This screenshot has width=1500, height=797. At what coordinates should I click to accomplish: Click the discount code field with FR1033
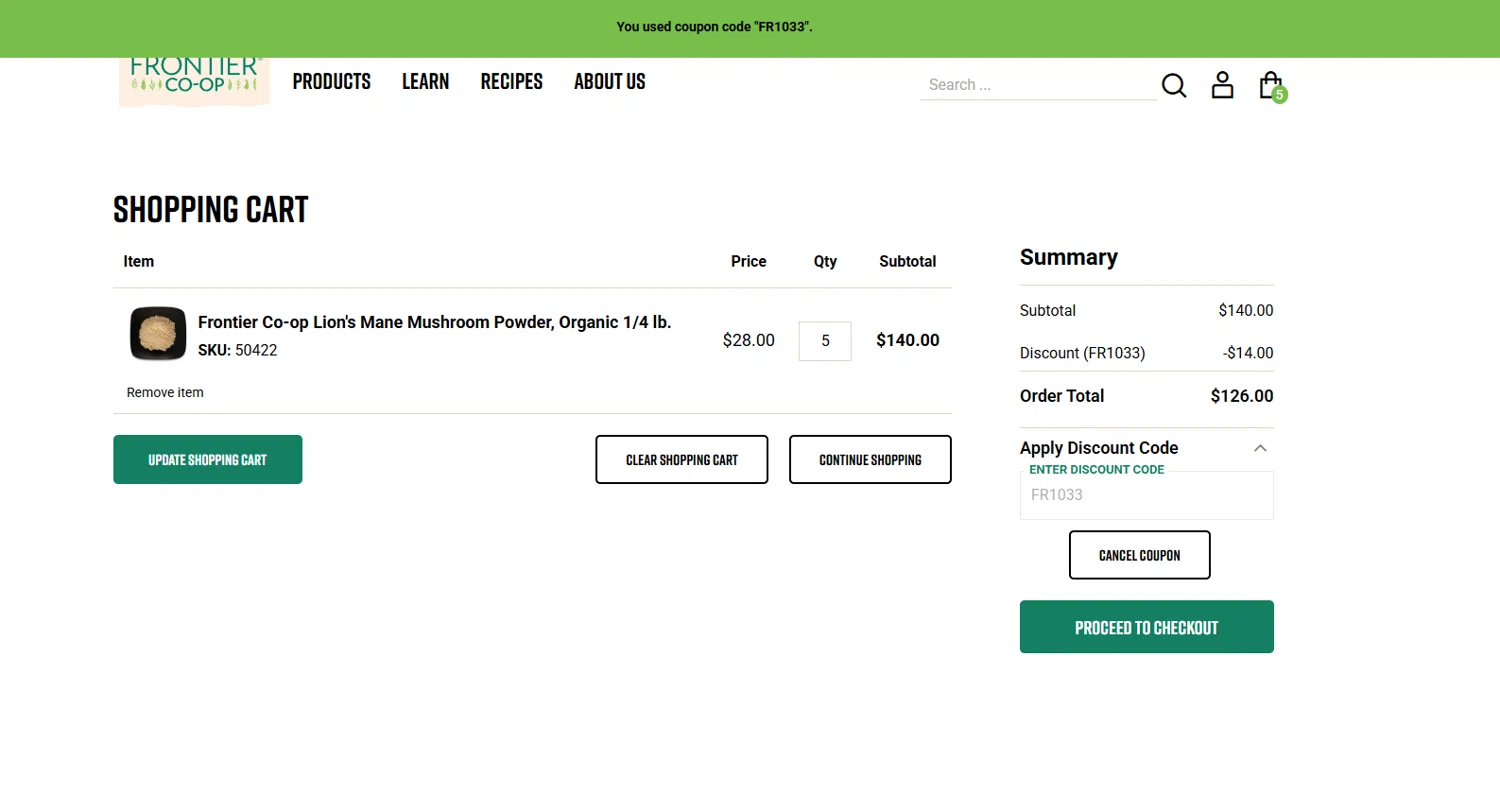[1147, 495]
